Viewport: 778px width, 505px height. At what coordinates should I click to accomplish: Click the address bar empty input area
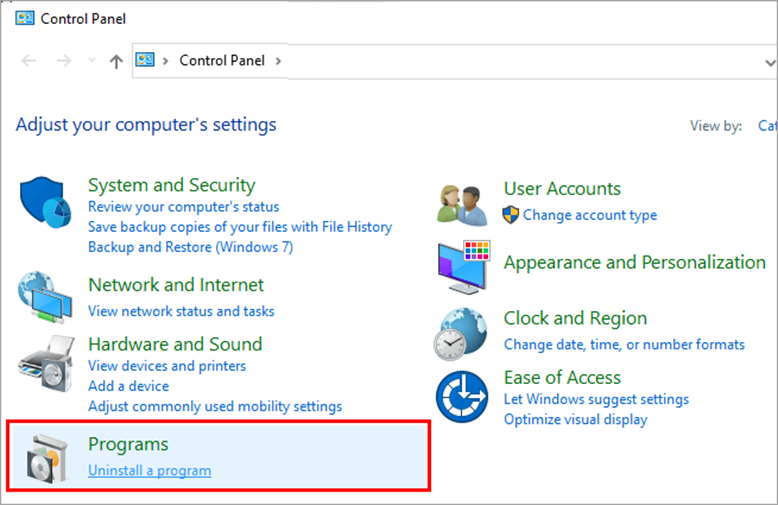point(521,62)
